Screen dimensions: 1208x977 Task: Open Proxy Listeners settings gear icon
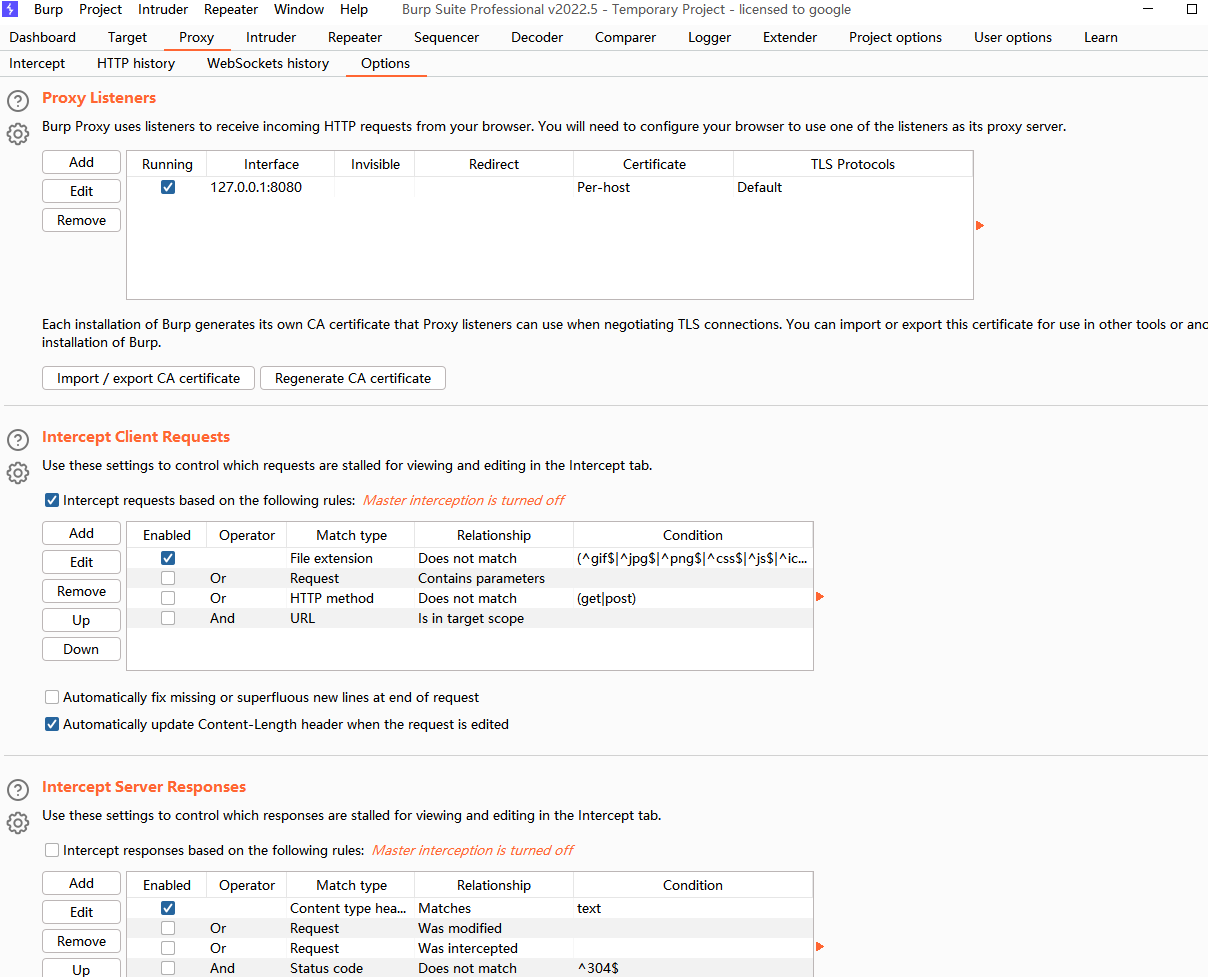[18, 134]
